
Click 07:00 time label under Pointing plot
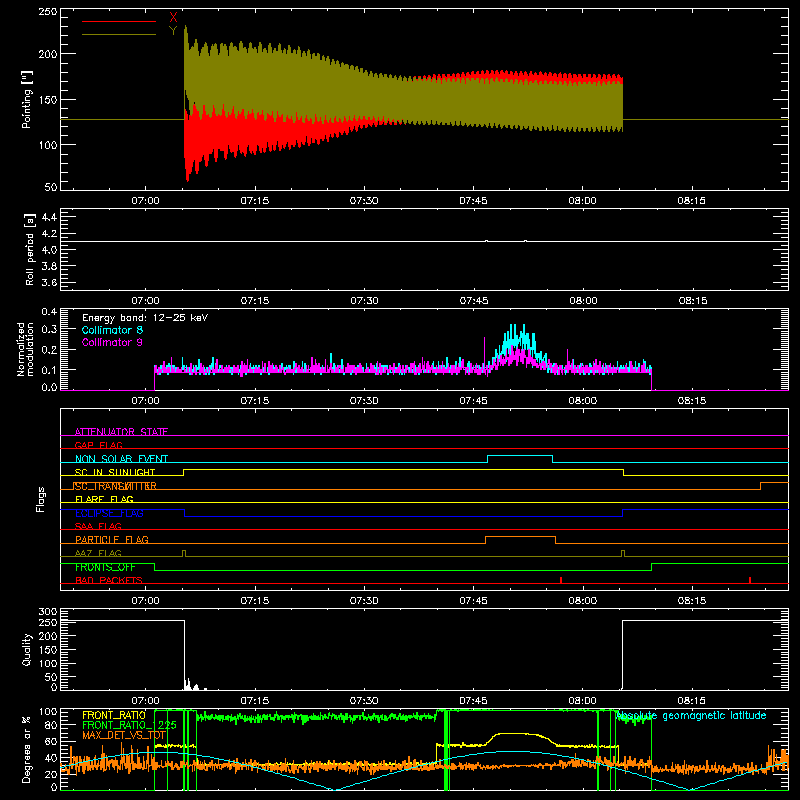pyautogui.click(x=145, y=201)
